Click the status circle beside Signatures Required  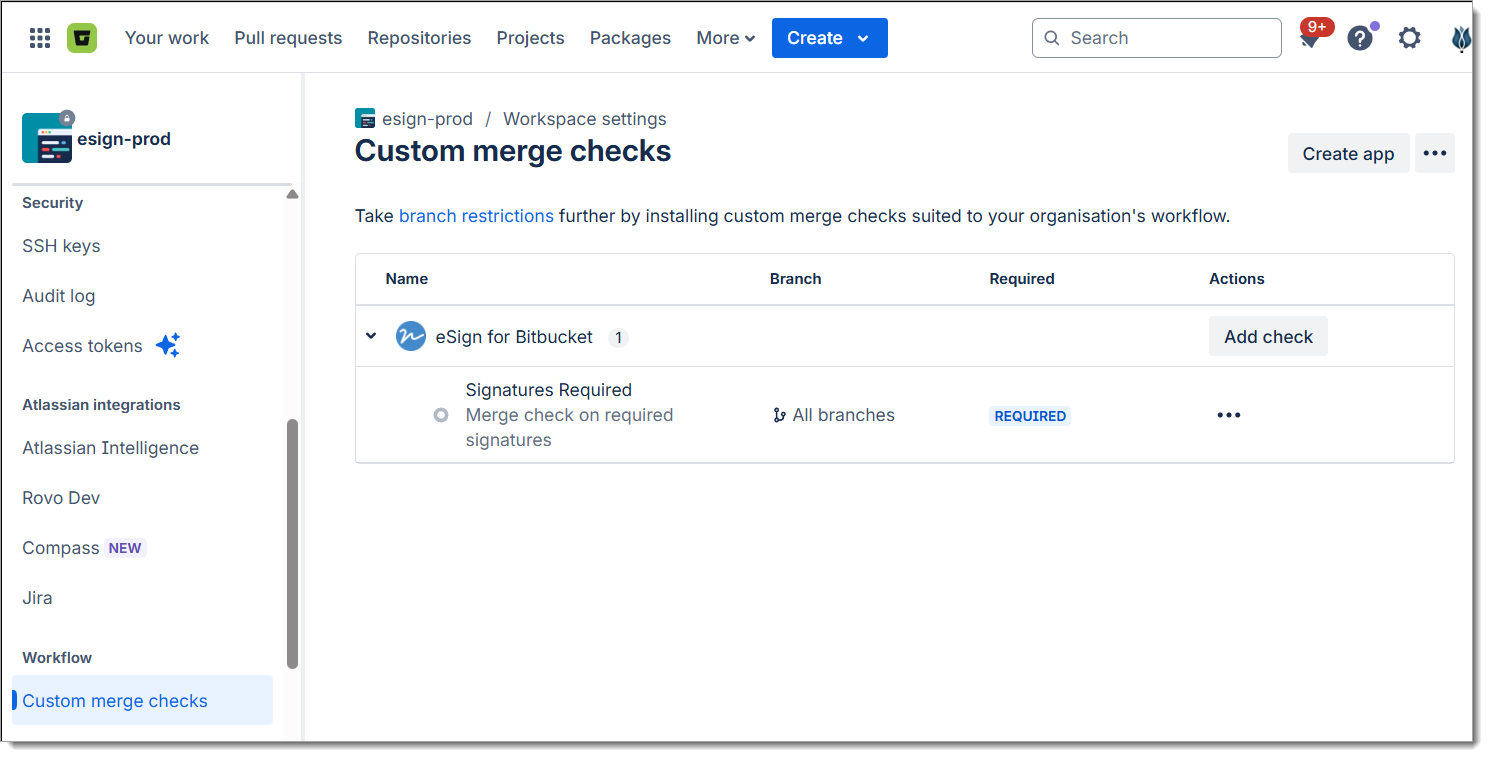point(441,415)
